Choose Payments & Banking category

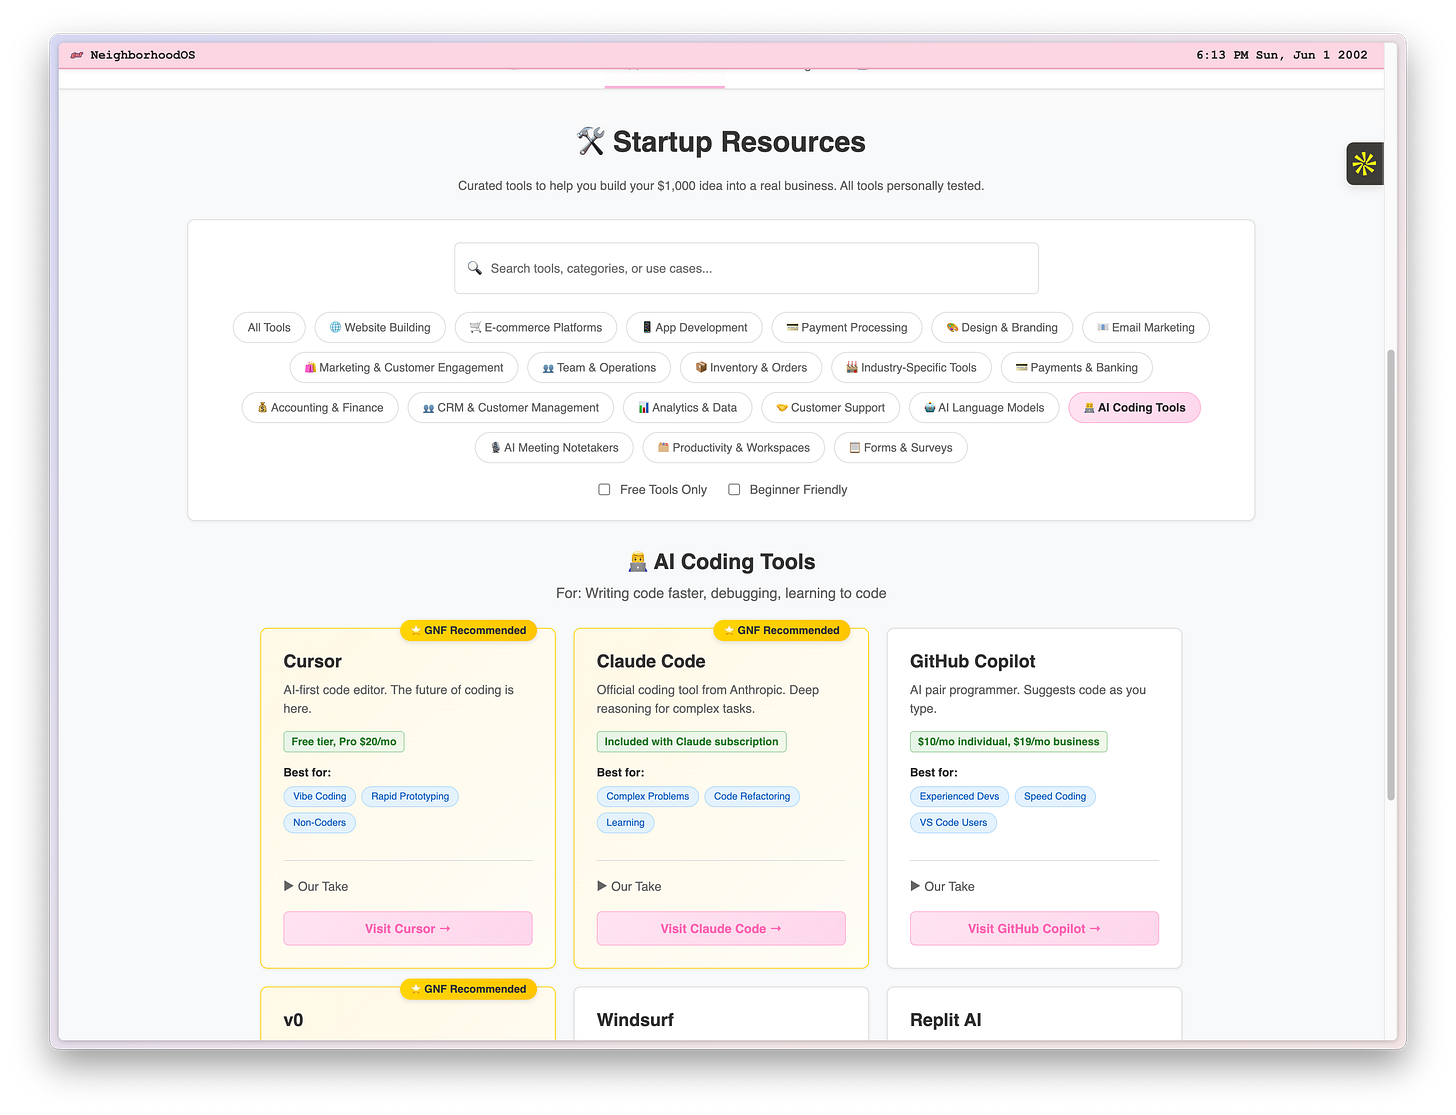(x=1077, y=367)
